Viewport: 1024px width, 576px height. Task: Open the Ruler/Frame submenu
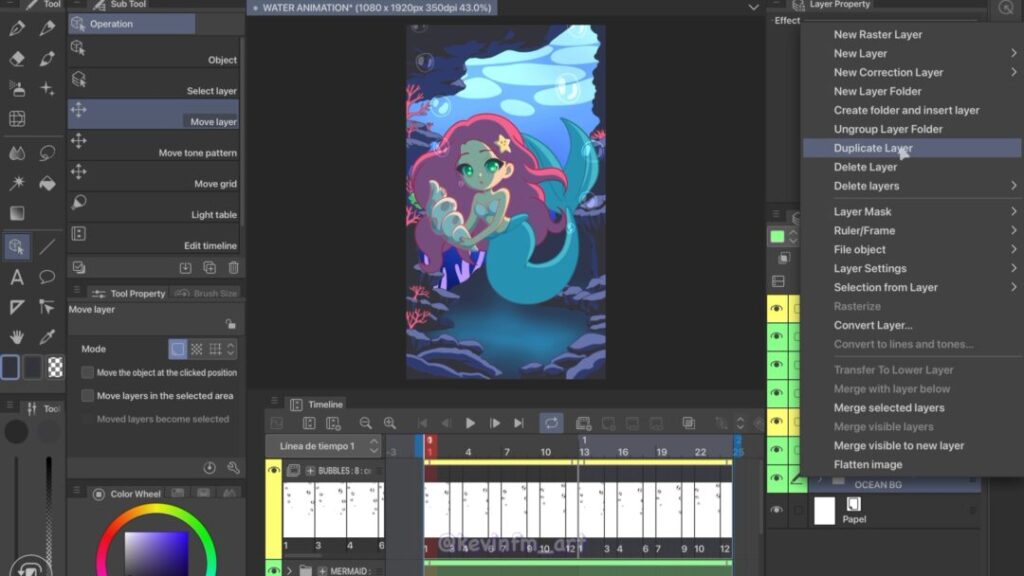click(x=912, y=231)
